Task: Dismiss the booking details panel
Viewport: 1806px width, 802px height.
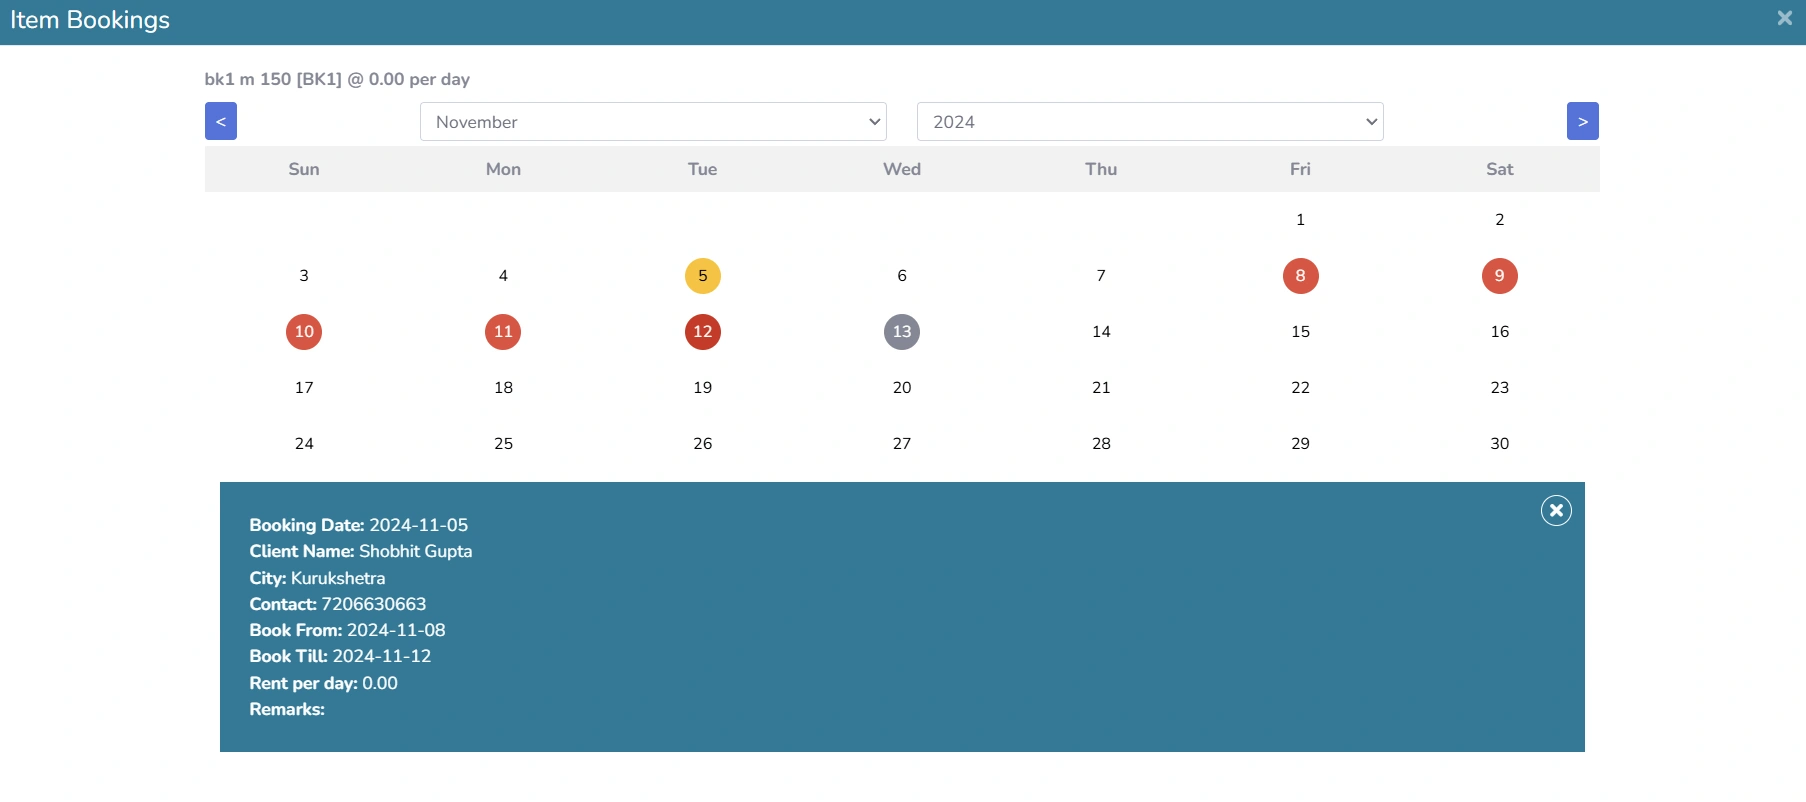Action: [x=1556, y=511]
